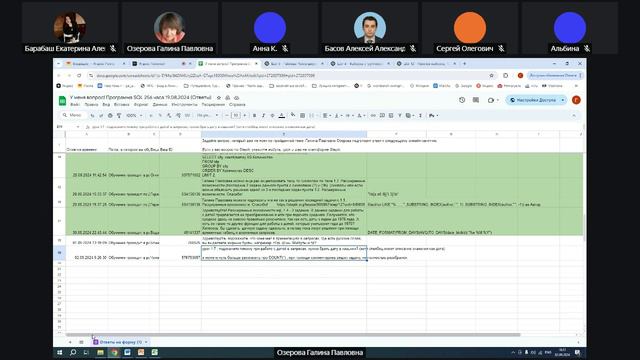
Task: Open the zoom 100% dropdown
Action: [x=134, y=116]
